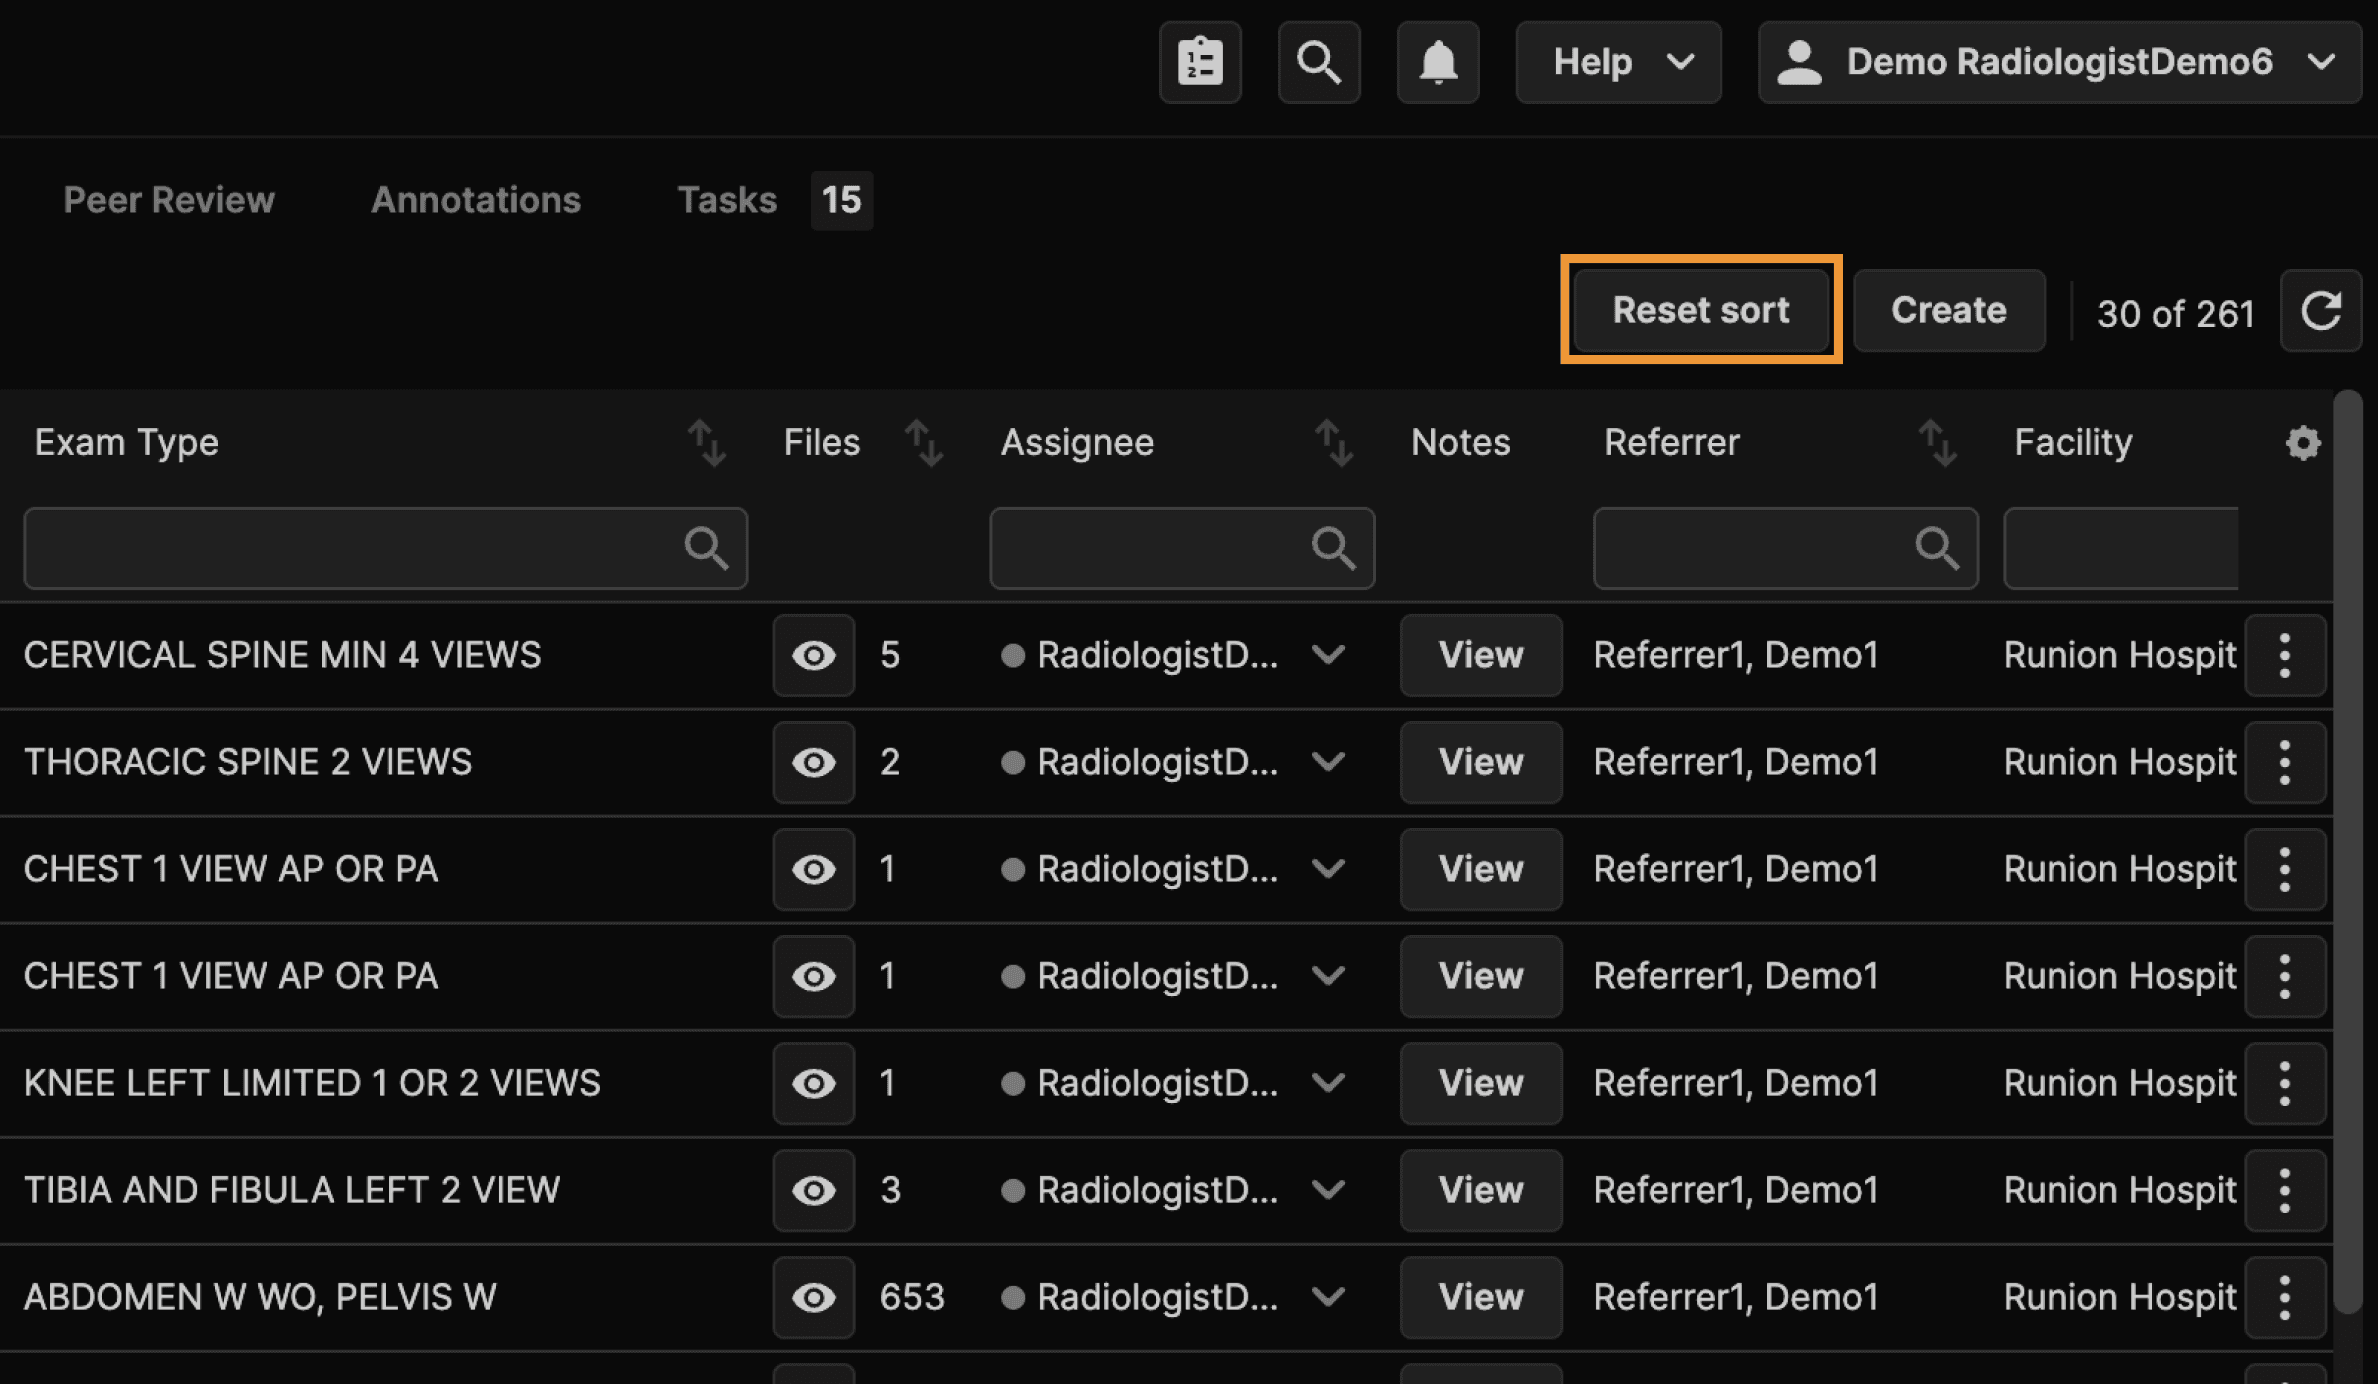Screen dimensions: 2378x1384
Task: Open three-dot menu for Cervical Spine row
Action: [2284, 655]
